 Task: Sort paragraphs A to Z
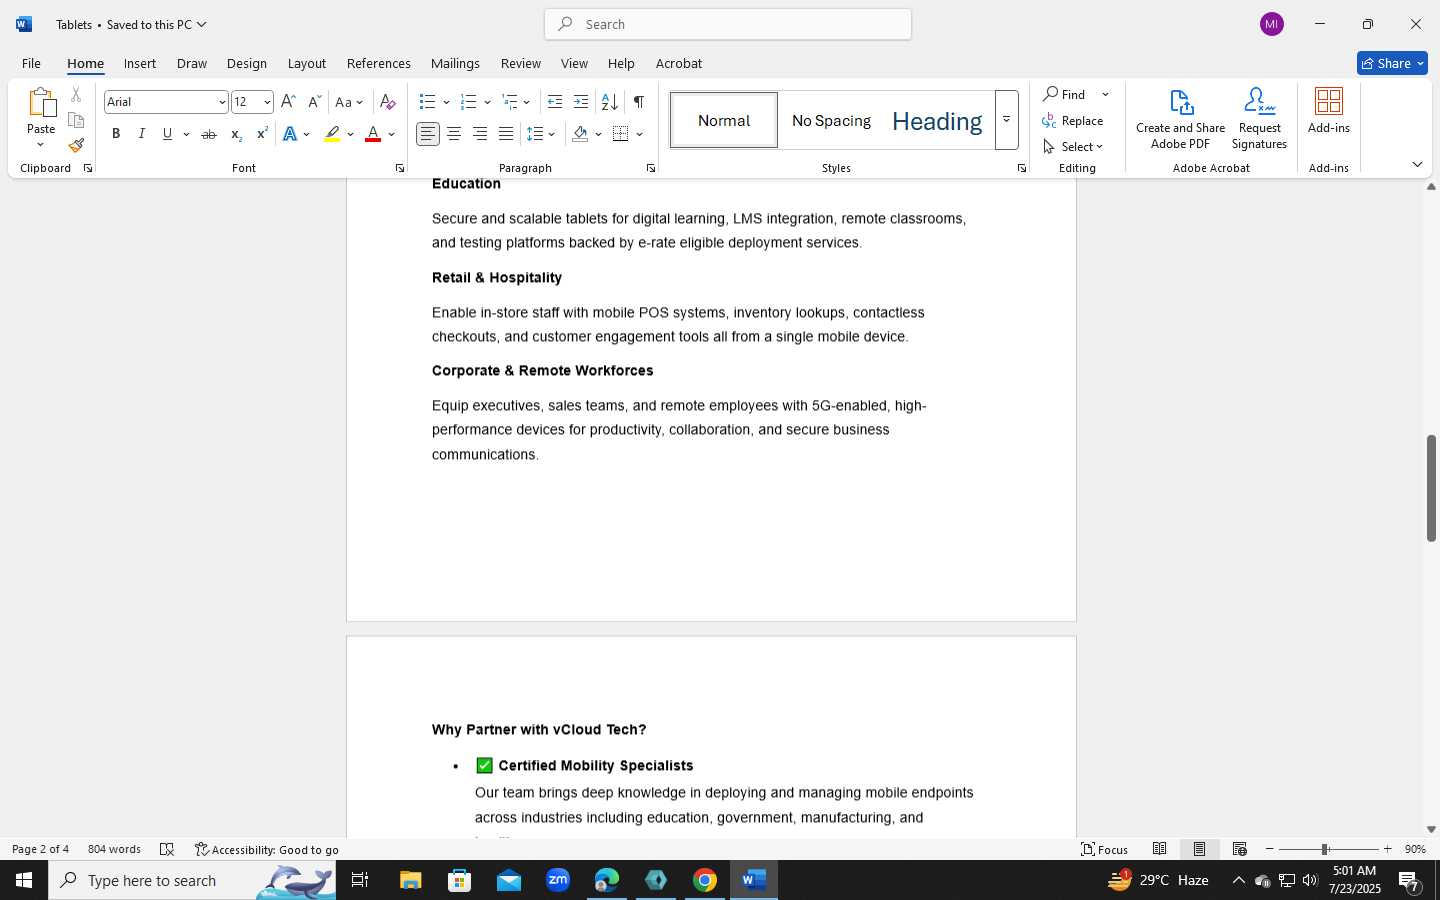click(609, 102)
